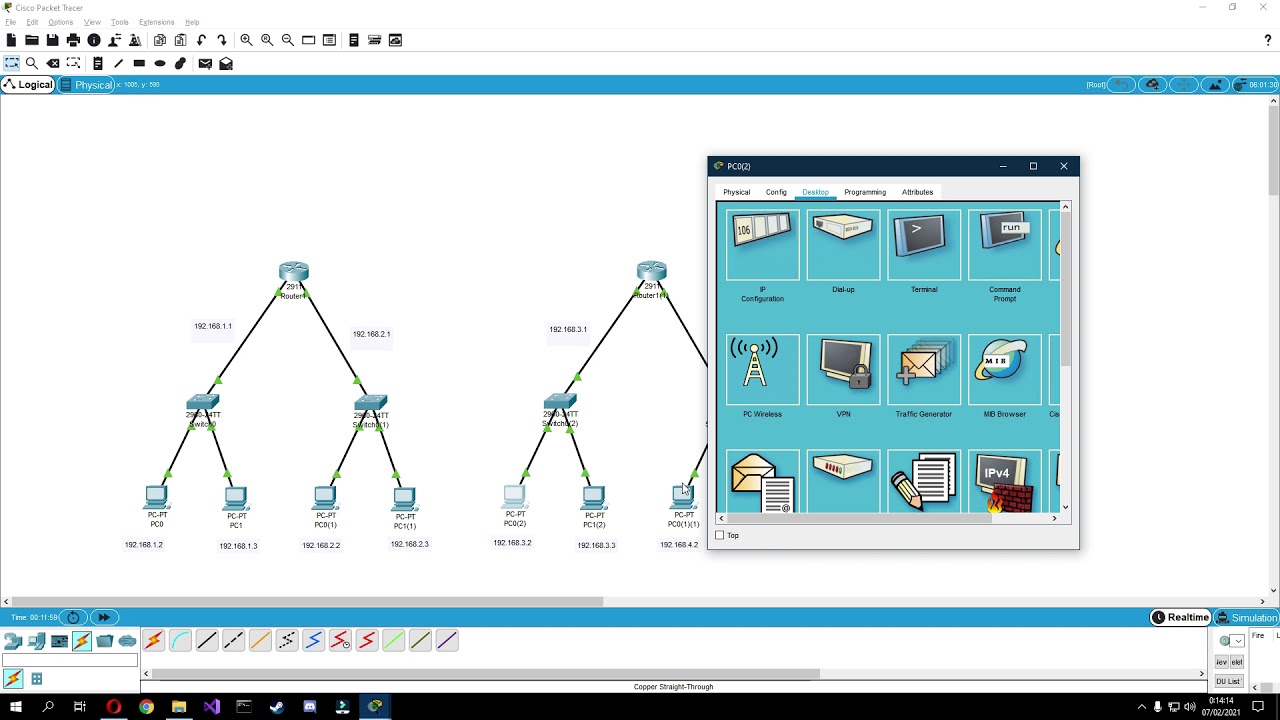Open the IPv4 Firewall app
The height and width of the screenshot is (720, 1280).
pos(1004,482)
